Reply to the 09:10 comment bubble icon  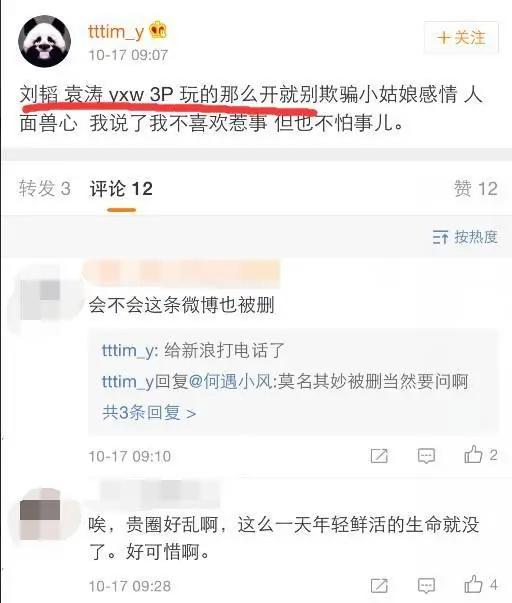(x=426, y=456)
